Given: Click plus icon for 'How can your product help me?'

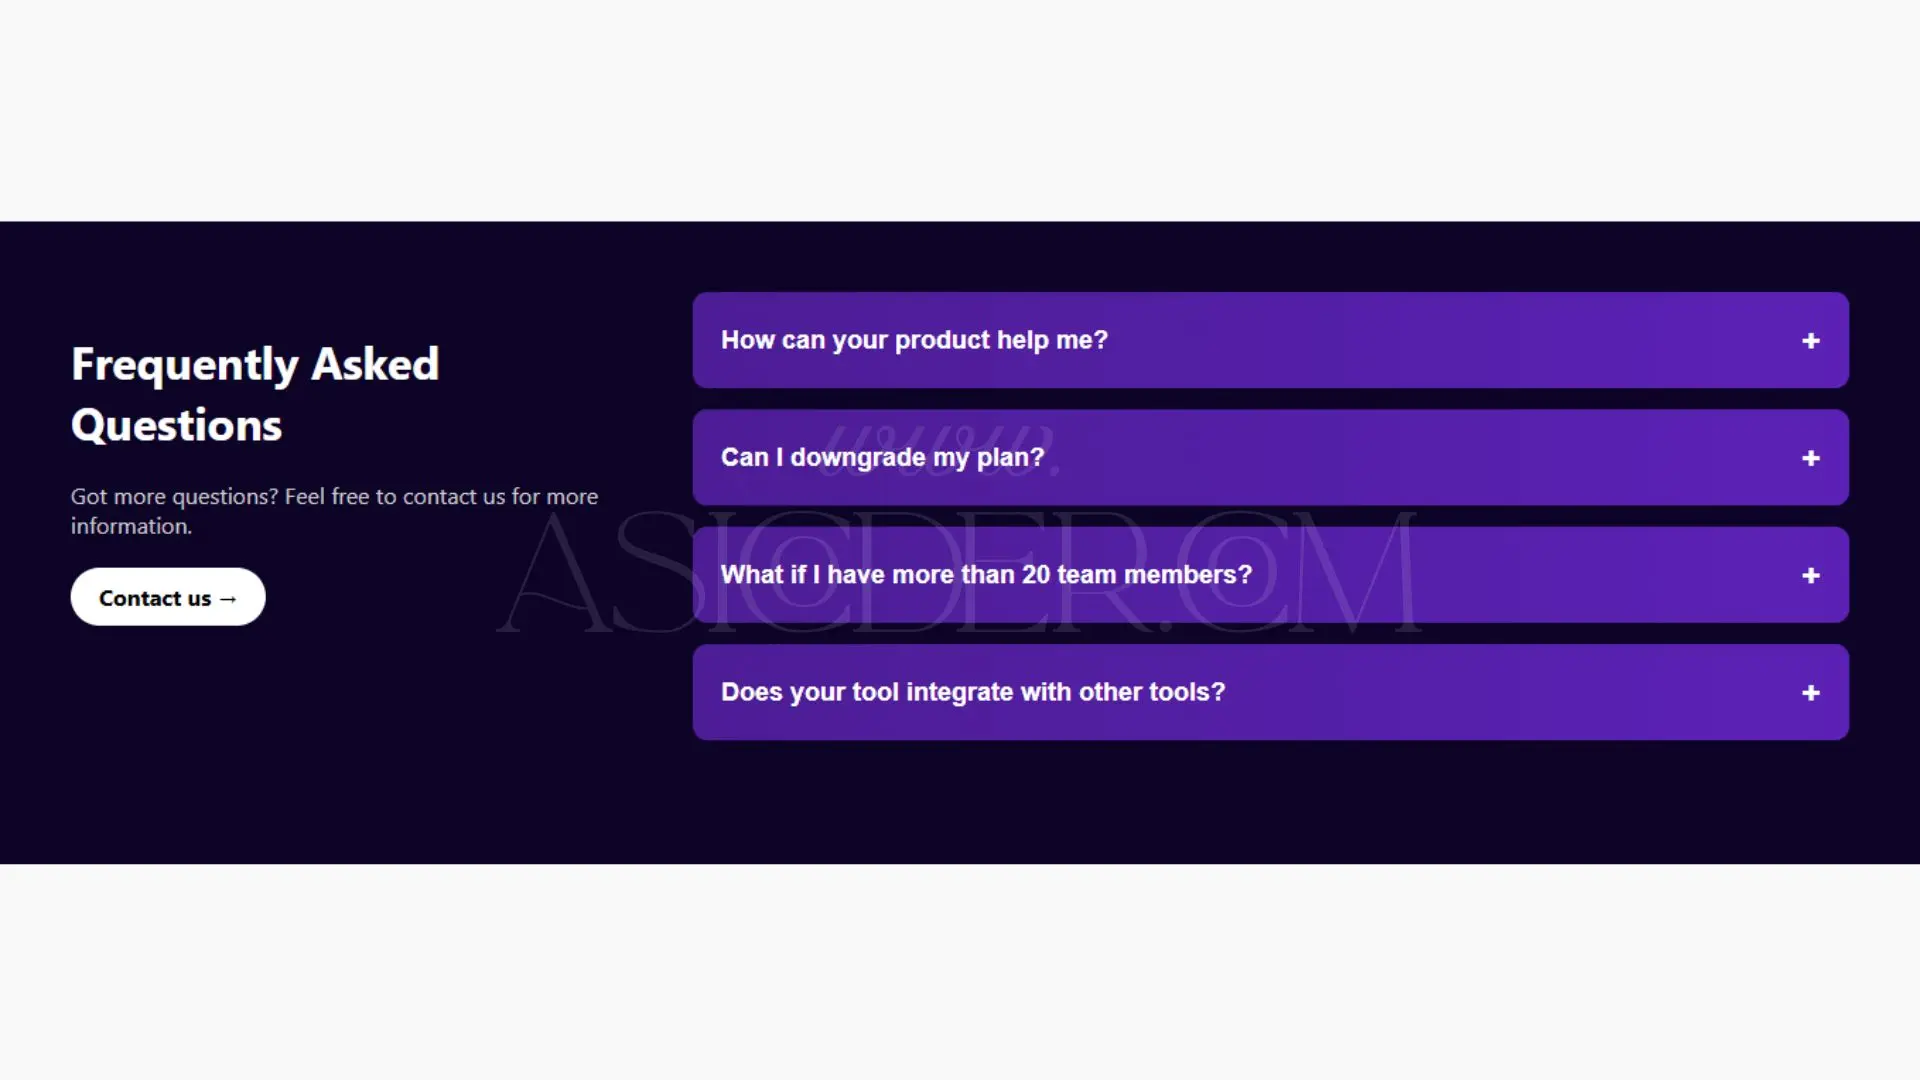Looking at the screenshot, I should point(1810,341).
